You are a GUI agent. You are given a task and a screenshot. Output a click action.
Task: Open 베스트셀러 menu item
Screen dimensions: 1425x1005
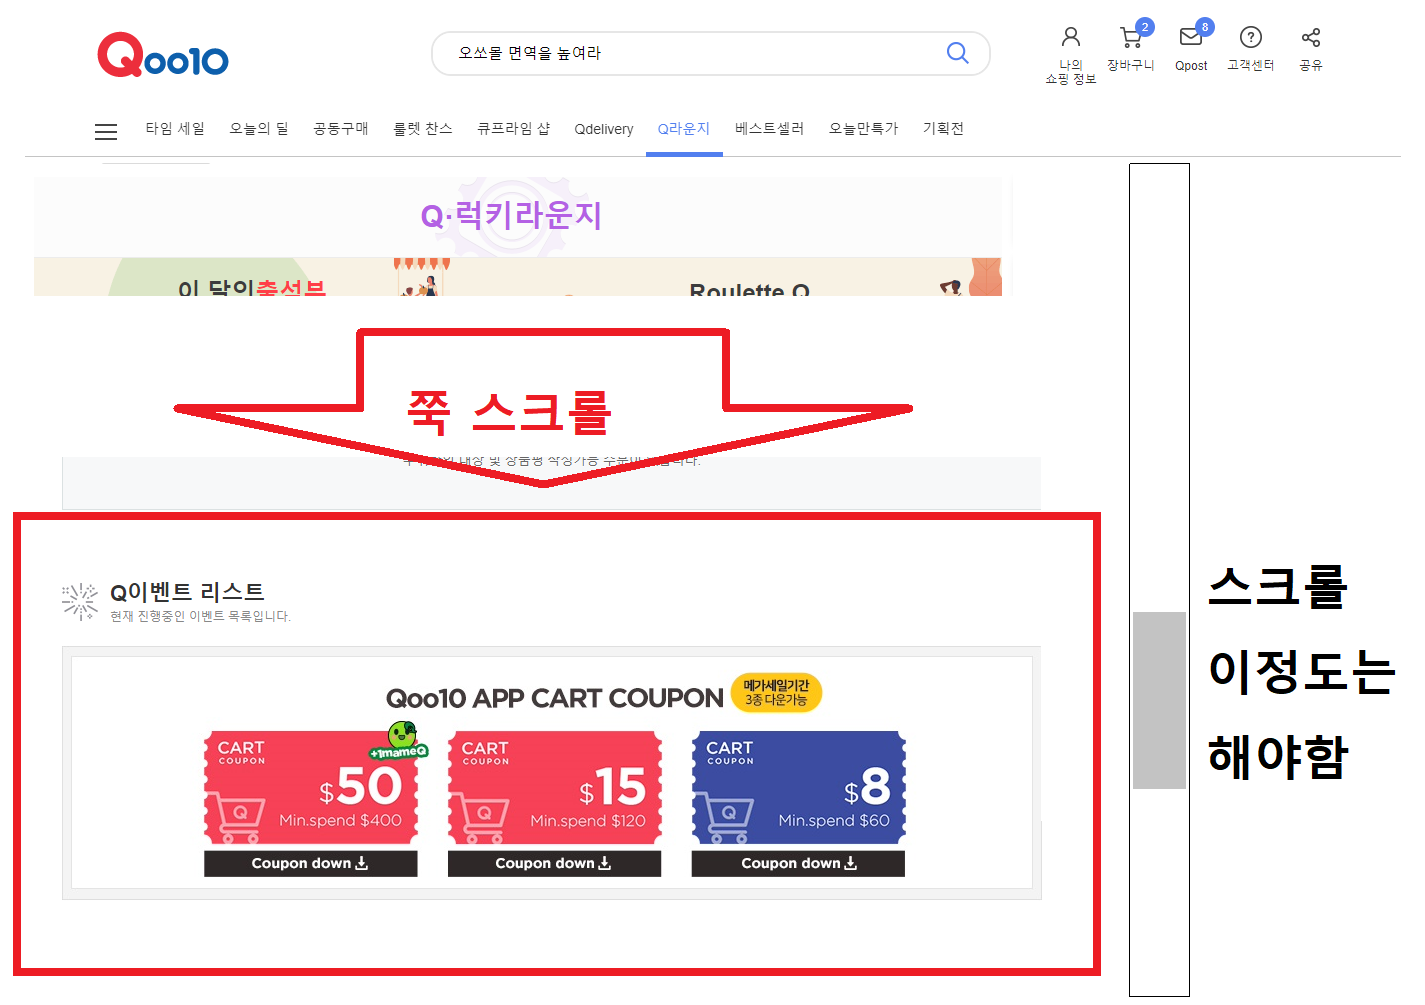(x=770, y=128)
